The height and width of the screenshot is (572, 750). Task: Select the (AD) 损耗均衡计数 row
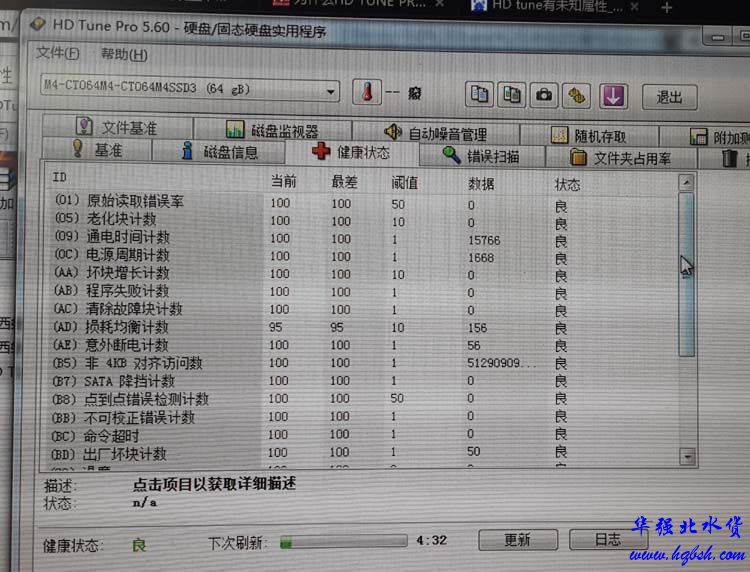pos(364,328)
